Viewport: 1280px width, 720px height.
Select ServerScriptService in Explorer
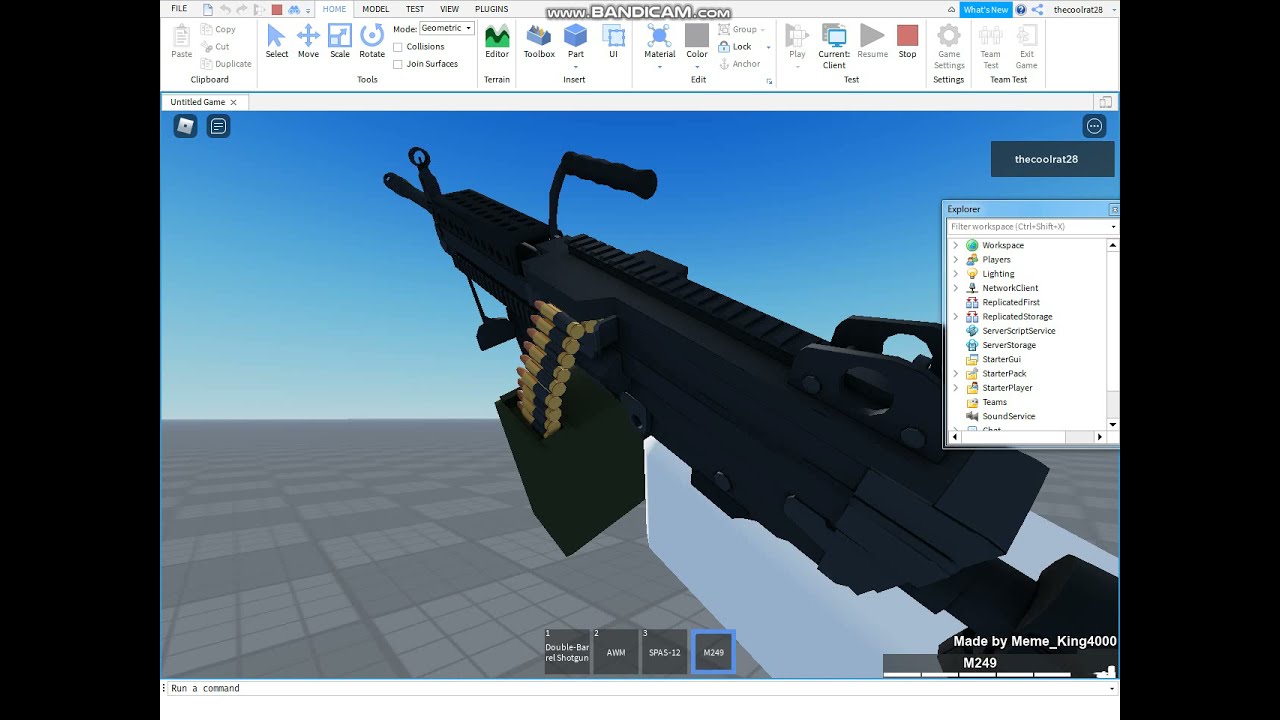[1018, 331]
